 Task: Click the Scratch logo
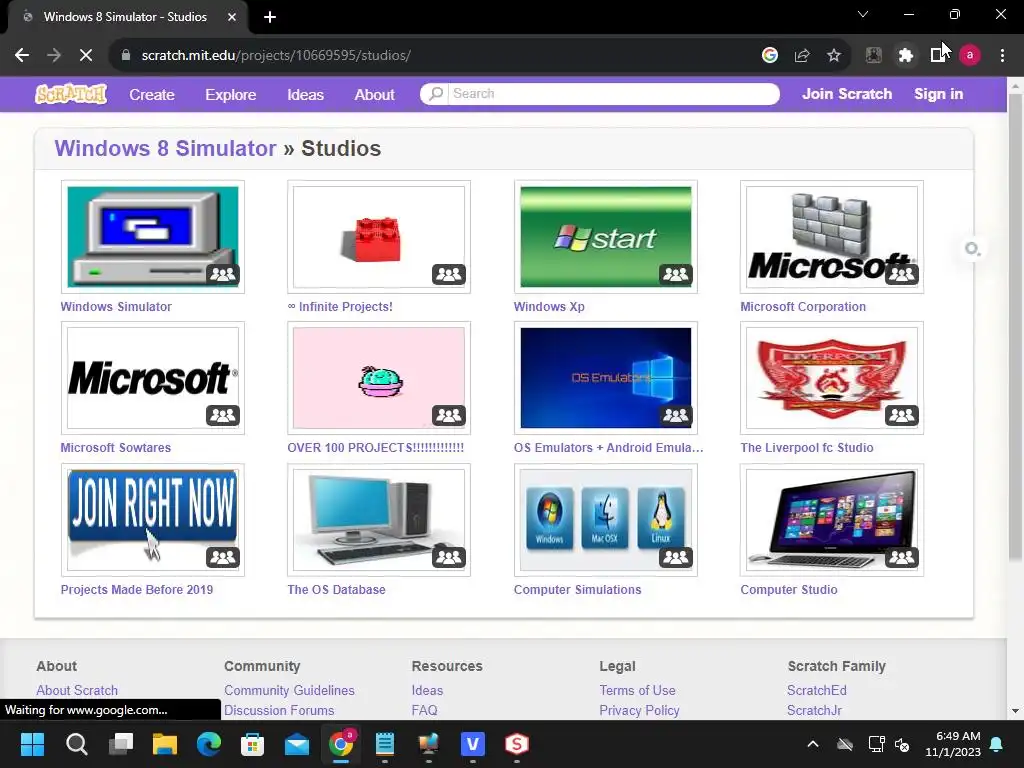coord(71,94)
